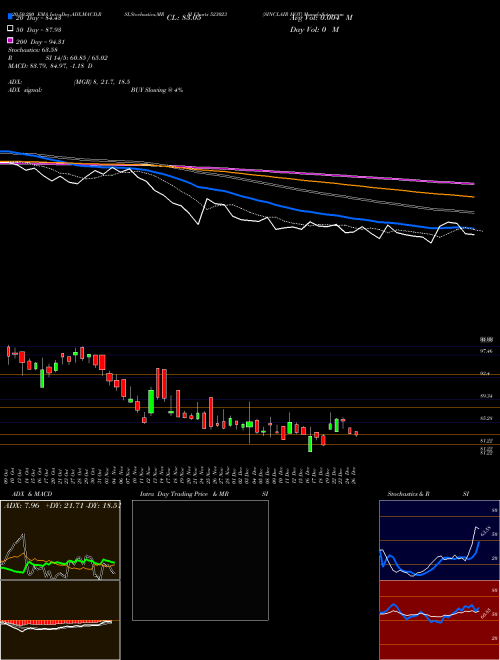Image resolution: width=500 pixels, height=660 pixels.
Task: Click the 'ADX signal:' label
Action: (25, 90)
